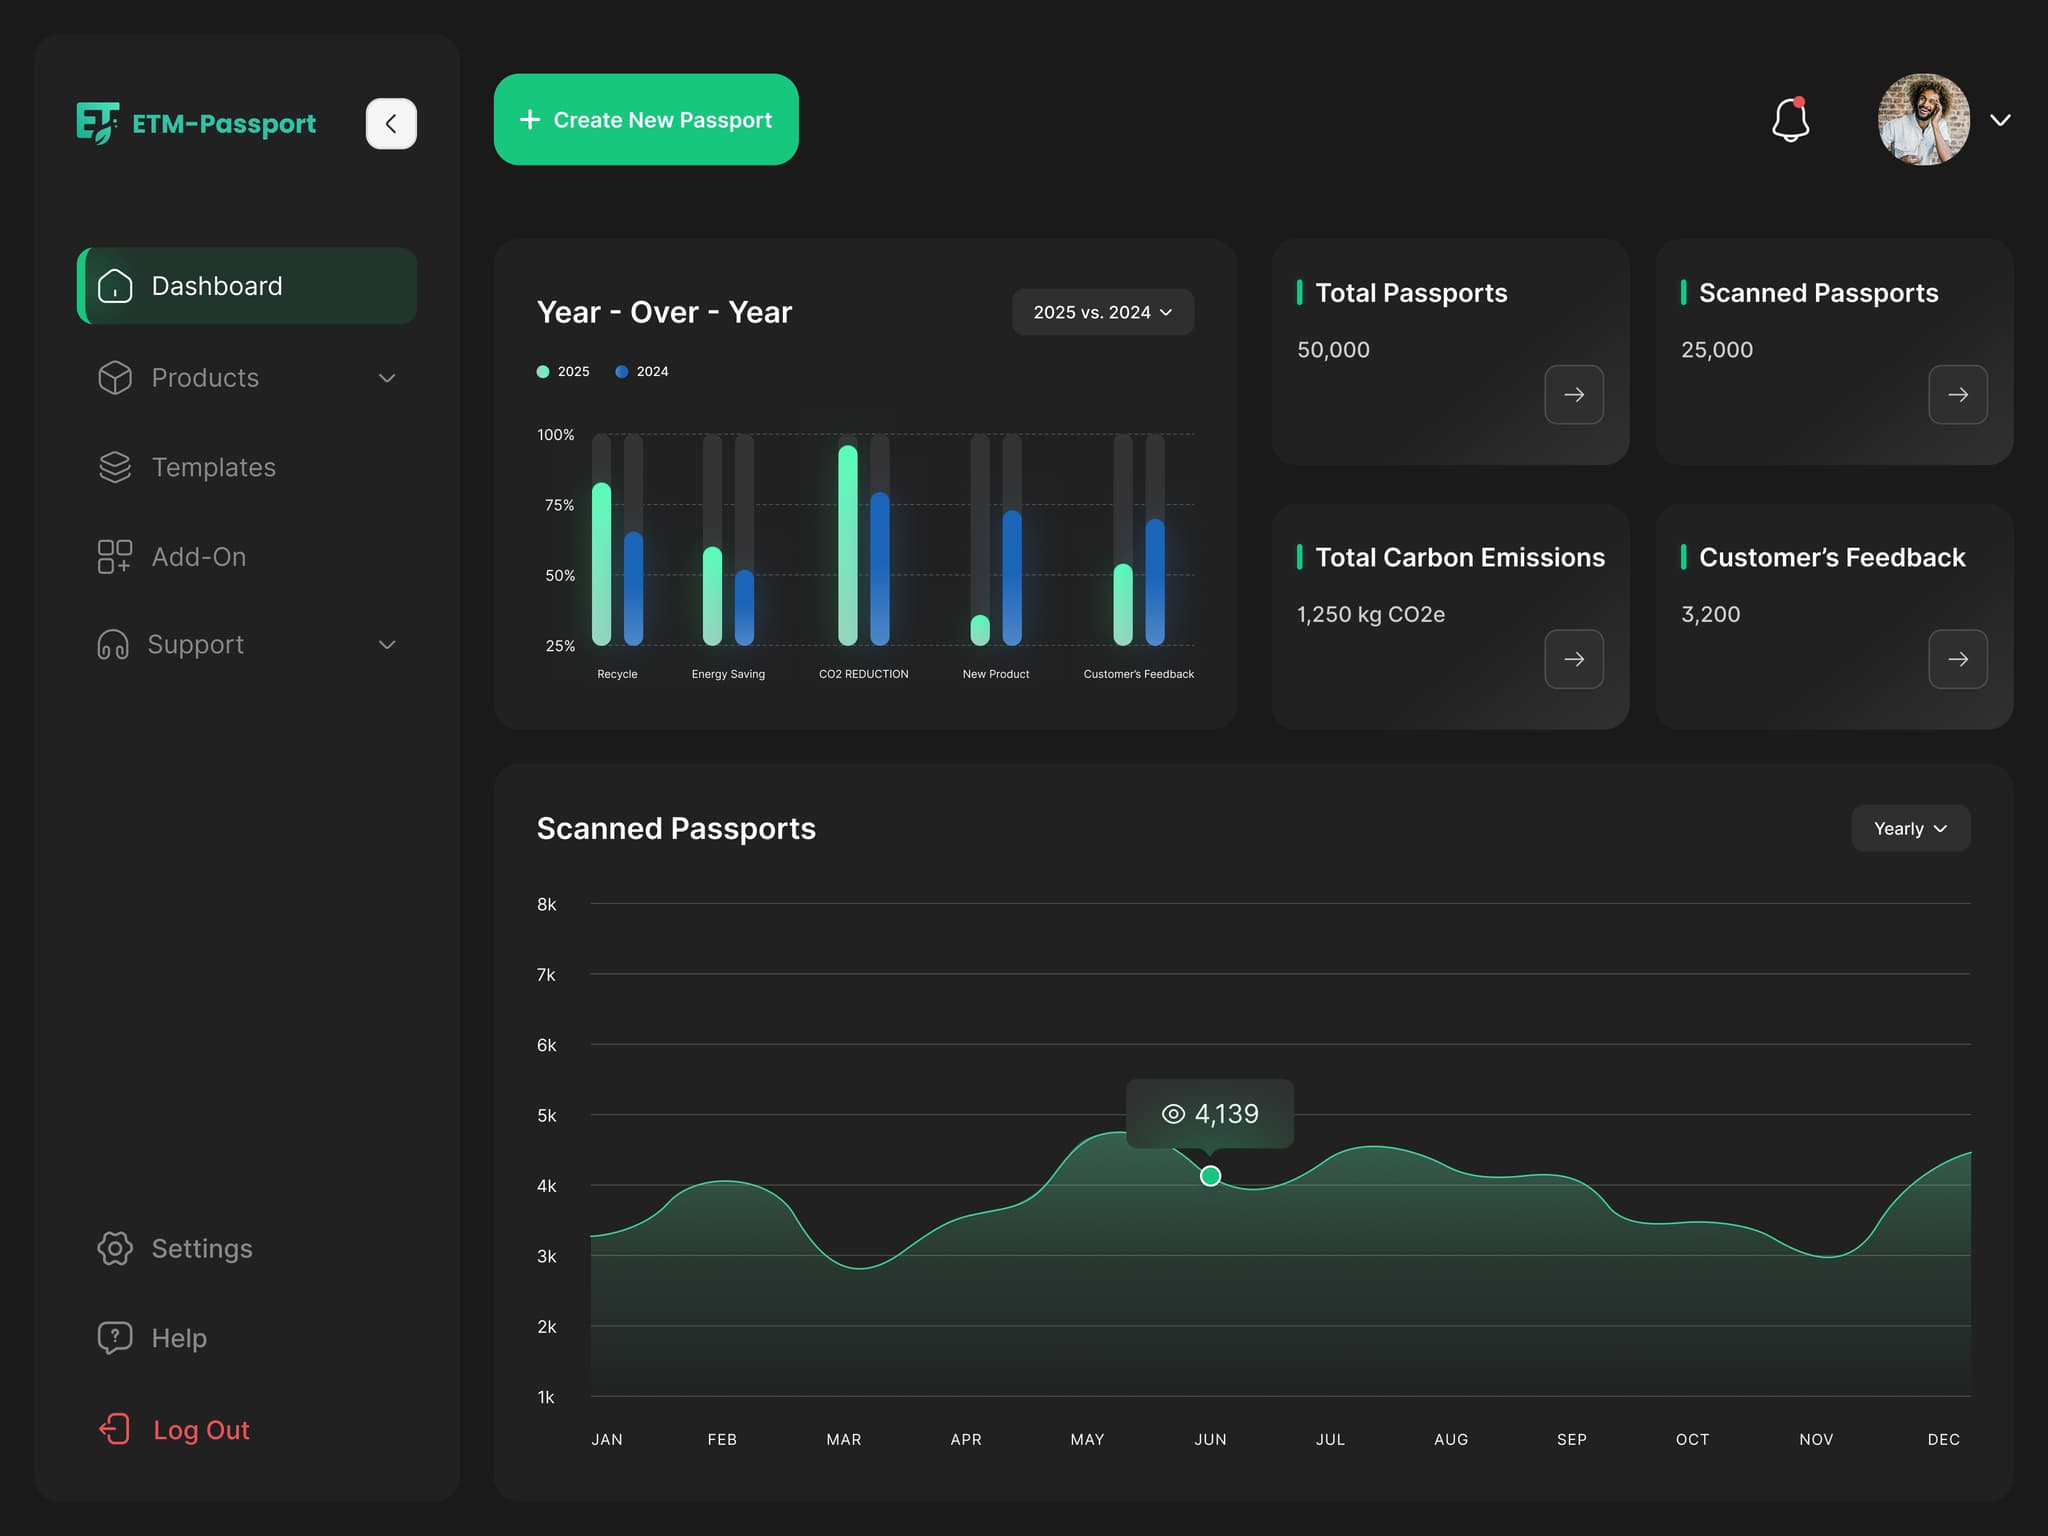The height and width of the screenshot is (1536, 2048).
Task: Open the Scanned Passports card arrow button
Action: pos(1958,395)
